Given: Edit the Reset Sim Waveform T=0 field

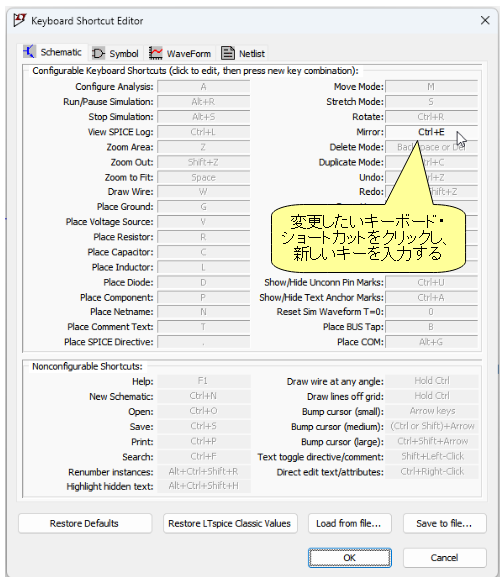Looking at the screenshot, I should tap(431, 312).
